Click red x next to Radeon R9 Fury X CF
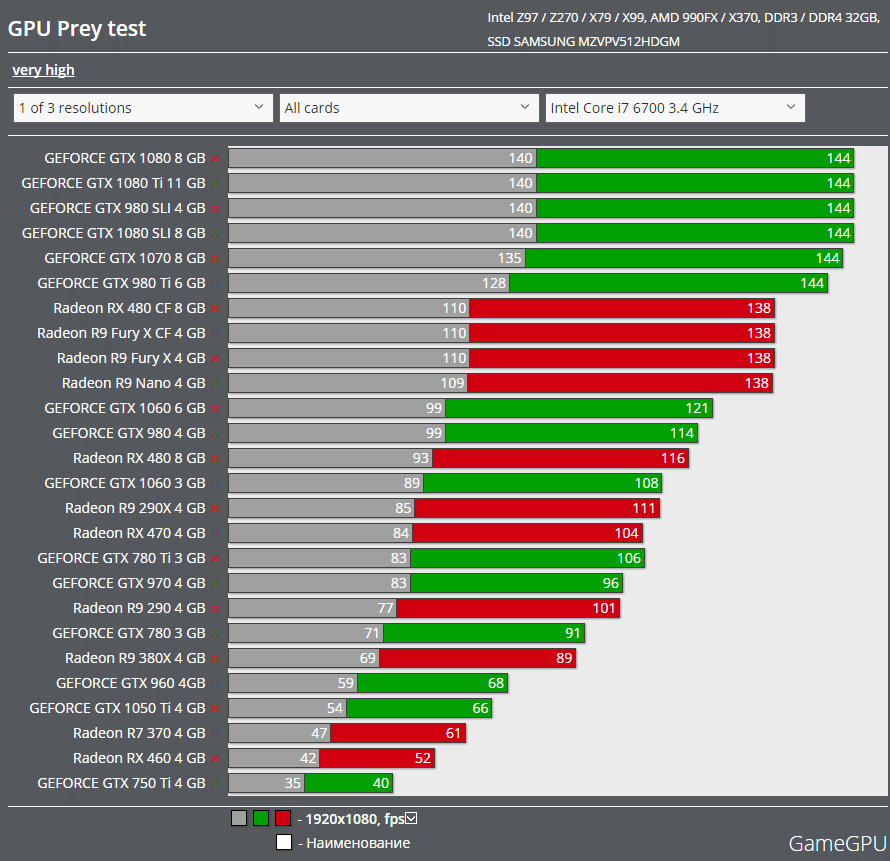This screenshot has width=890, height=861. tap(215, 334)
